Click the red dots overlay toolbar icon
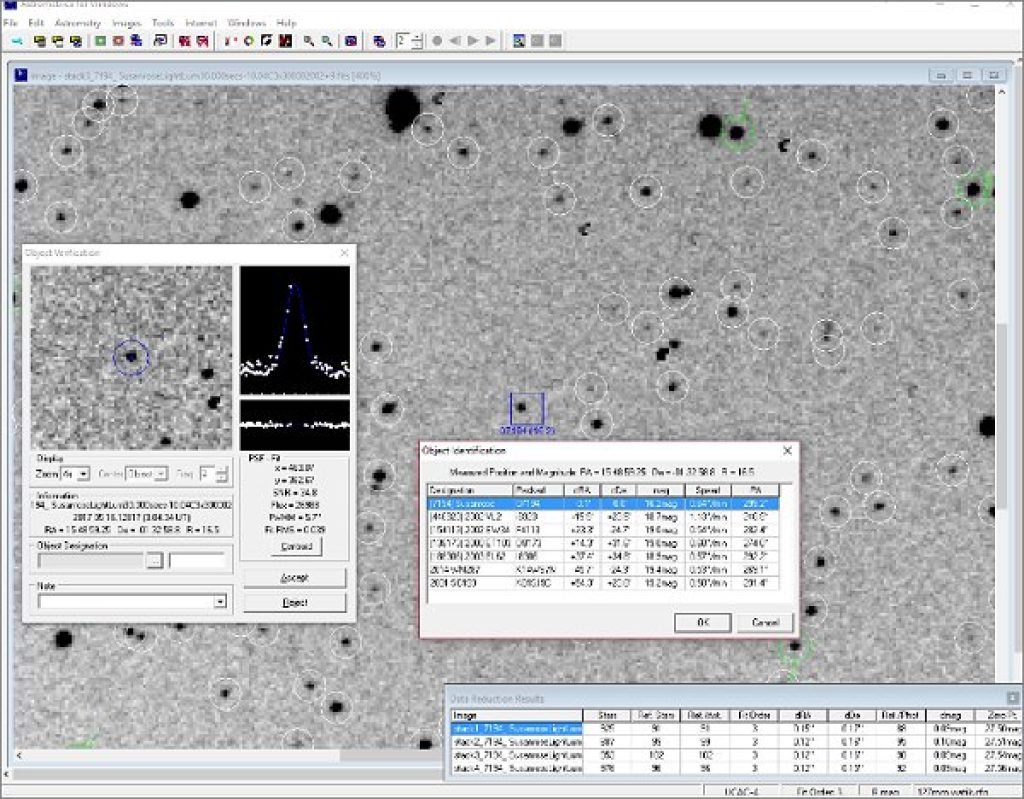 [x=229, y=41]
